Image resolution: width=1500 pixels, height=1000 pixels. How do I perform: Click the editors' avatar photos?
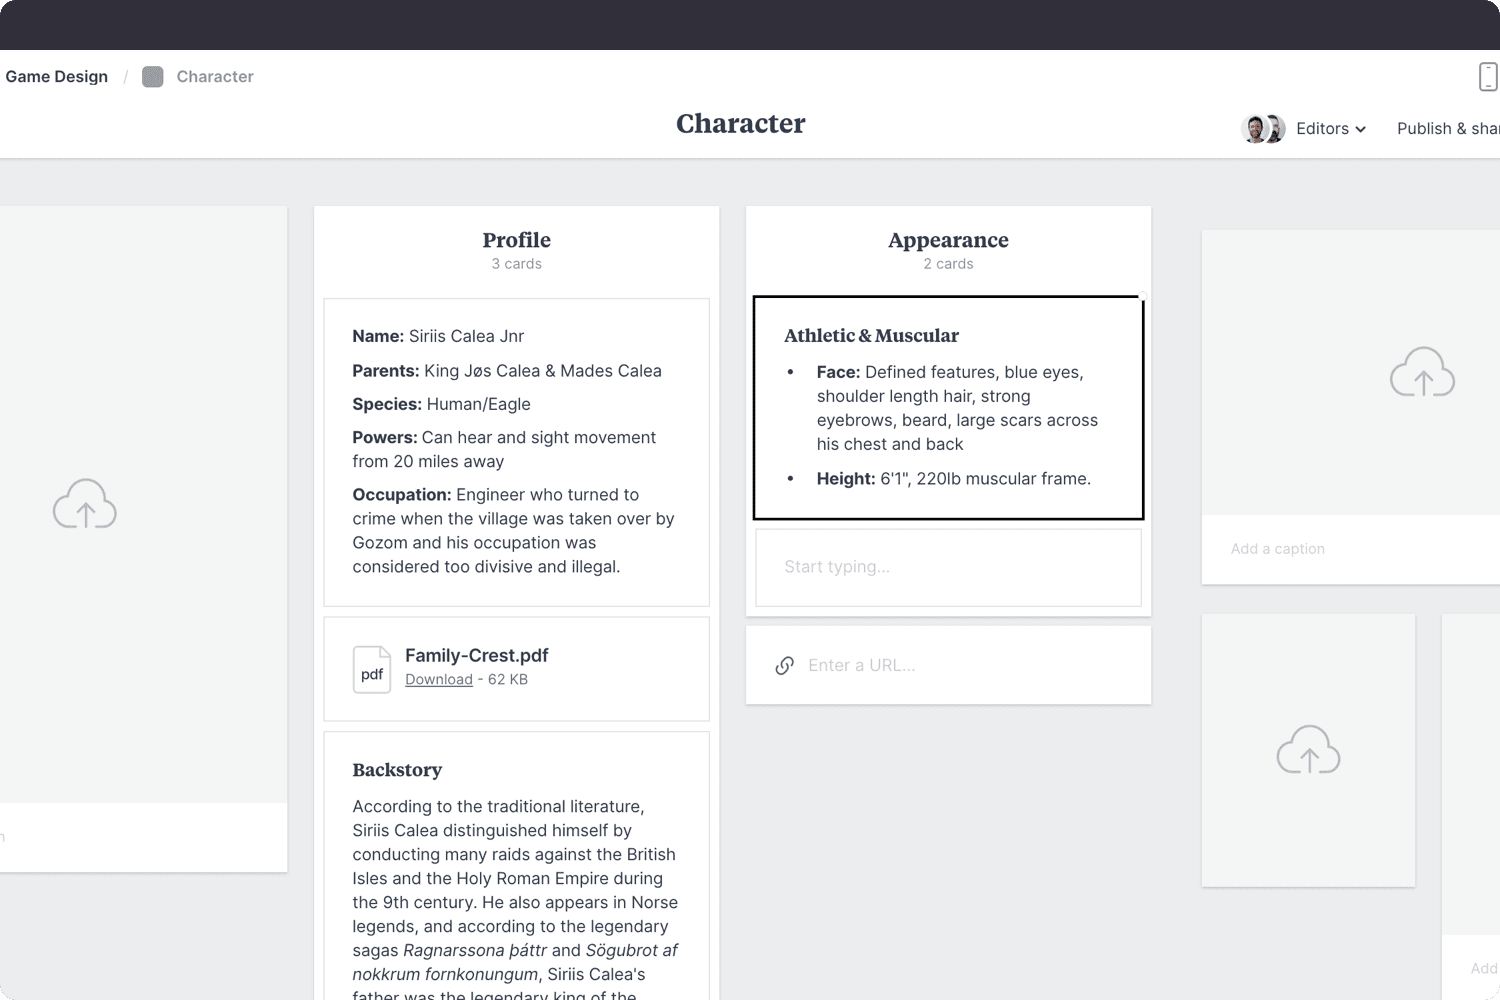[x=1263, y=129]
